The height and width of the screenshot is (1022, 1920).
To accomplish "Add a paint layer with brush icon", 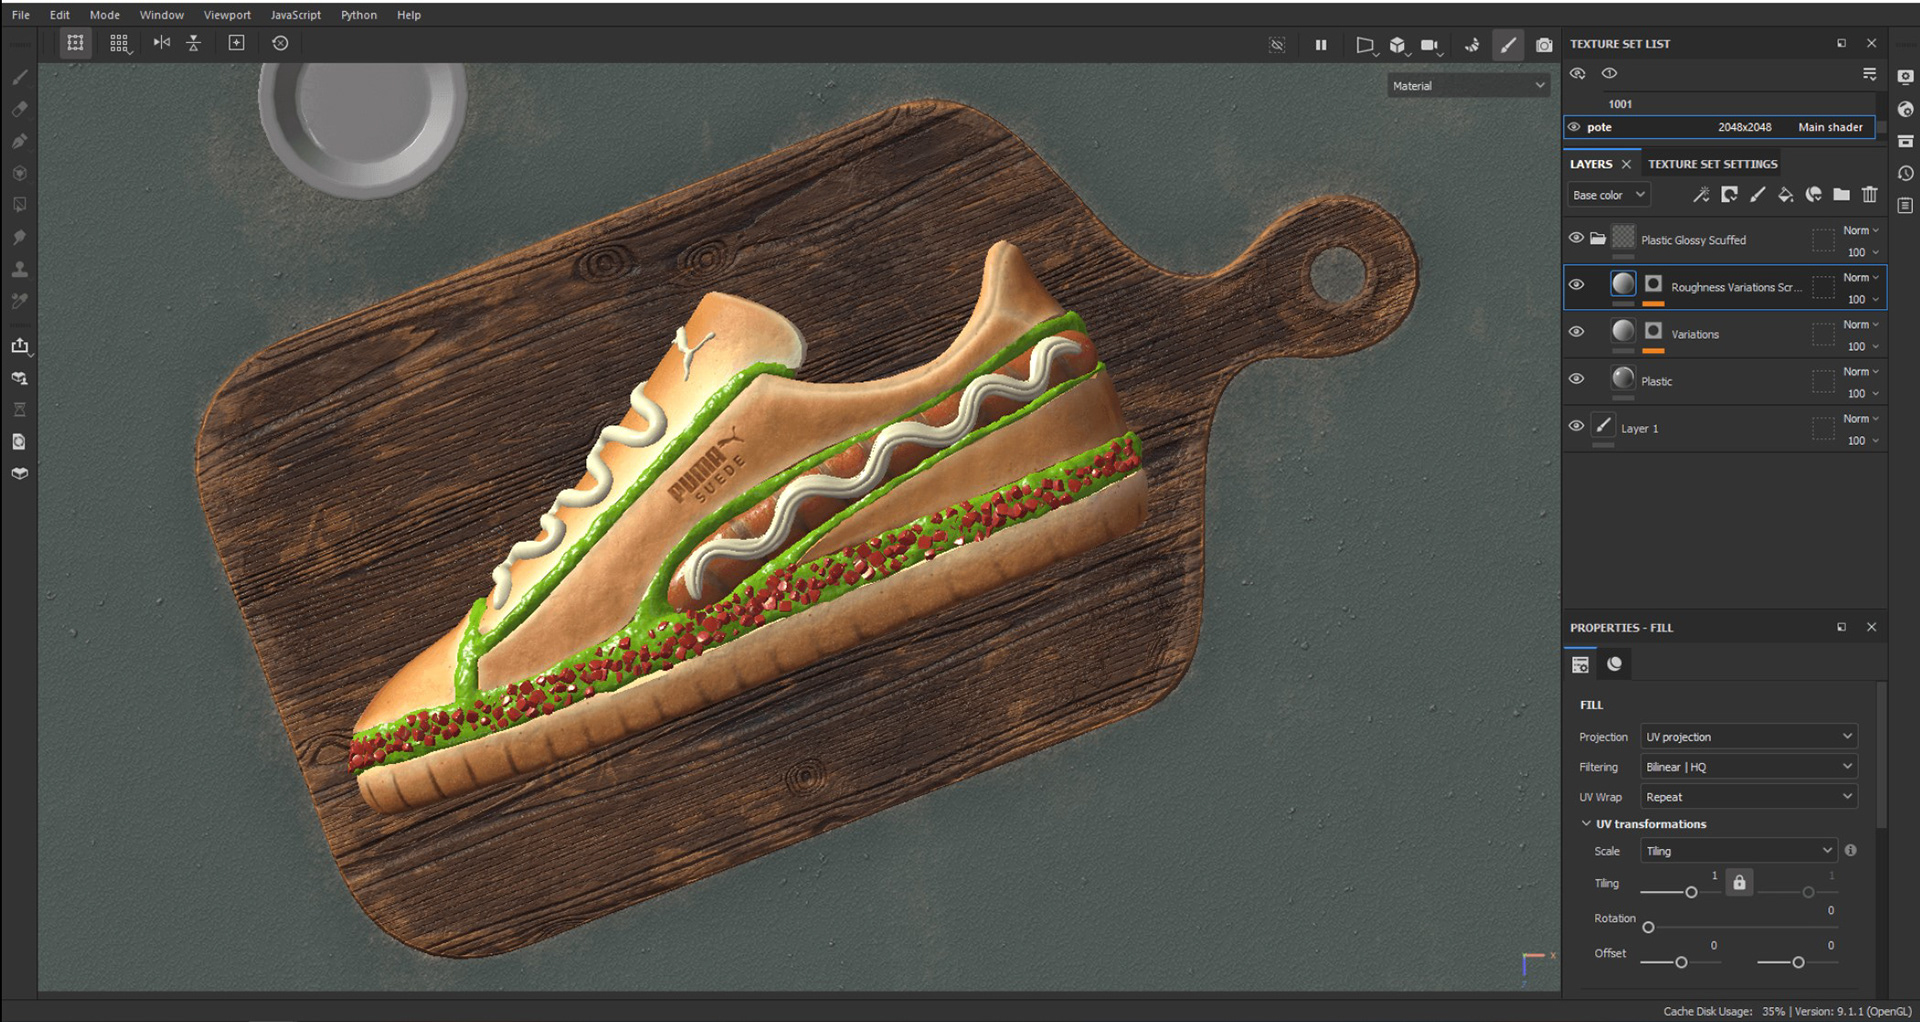I will pyautogui.click(x=1757, y=195).
